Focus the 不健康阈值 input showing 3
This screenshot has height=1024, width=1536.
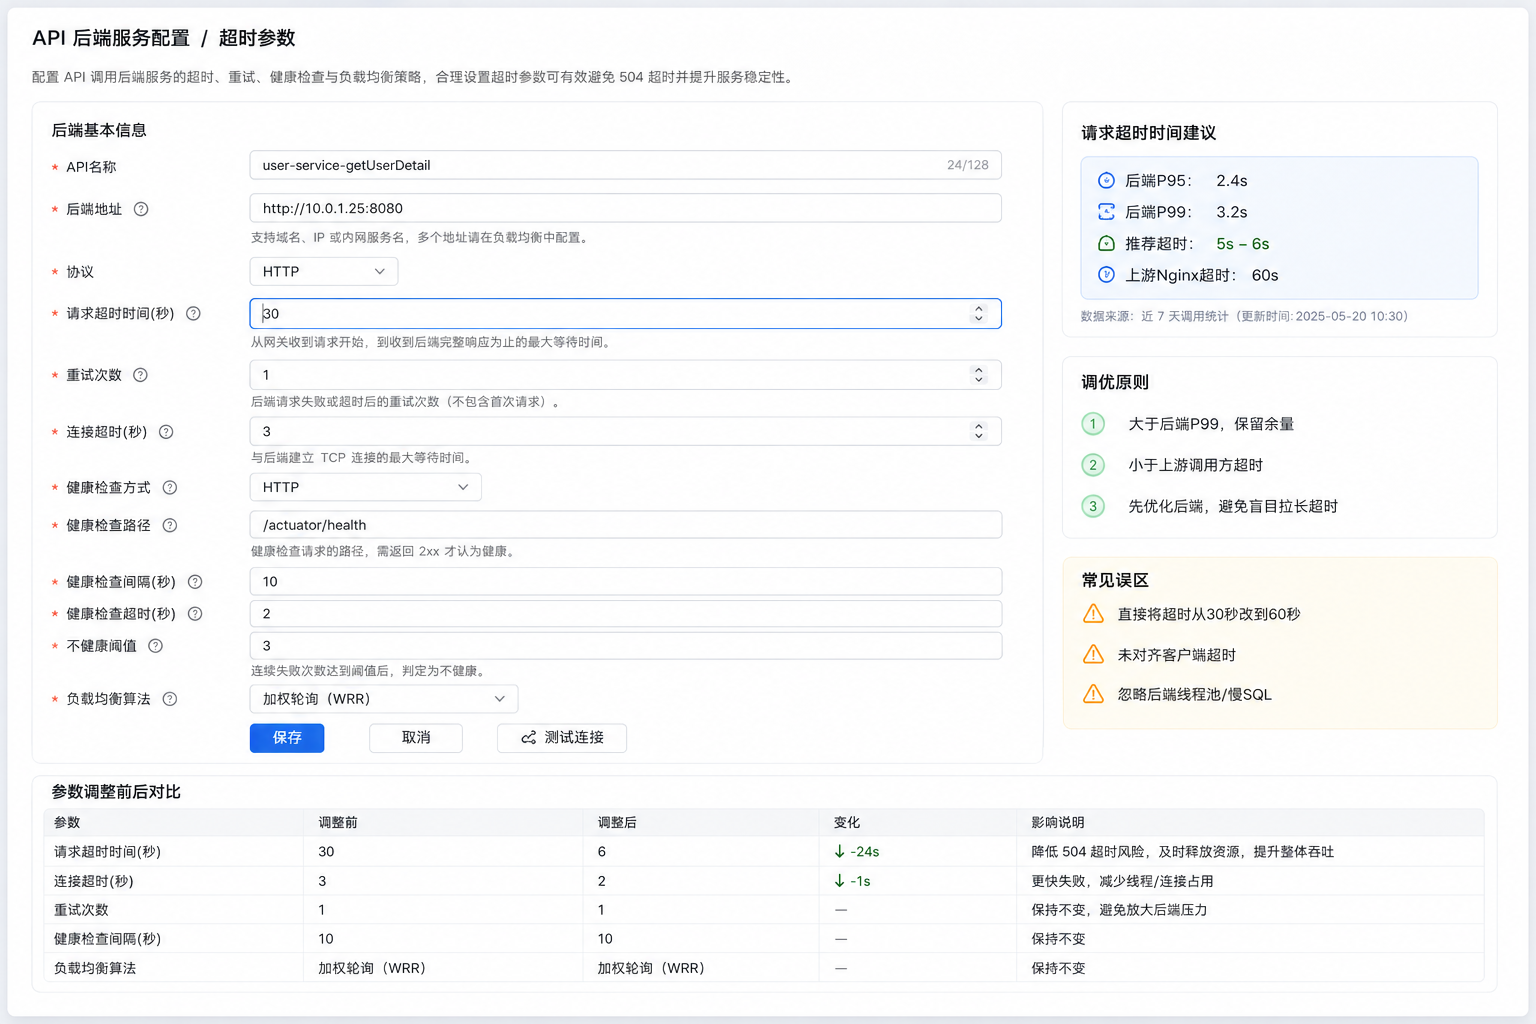tap(625, 646)
